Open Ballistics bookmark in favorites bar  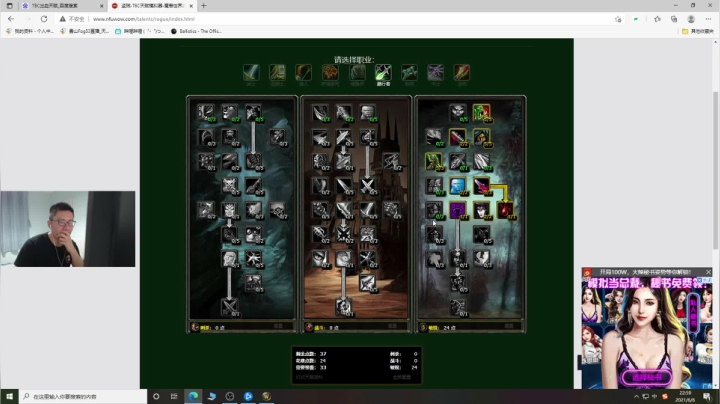click(x=196, y=31)
